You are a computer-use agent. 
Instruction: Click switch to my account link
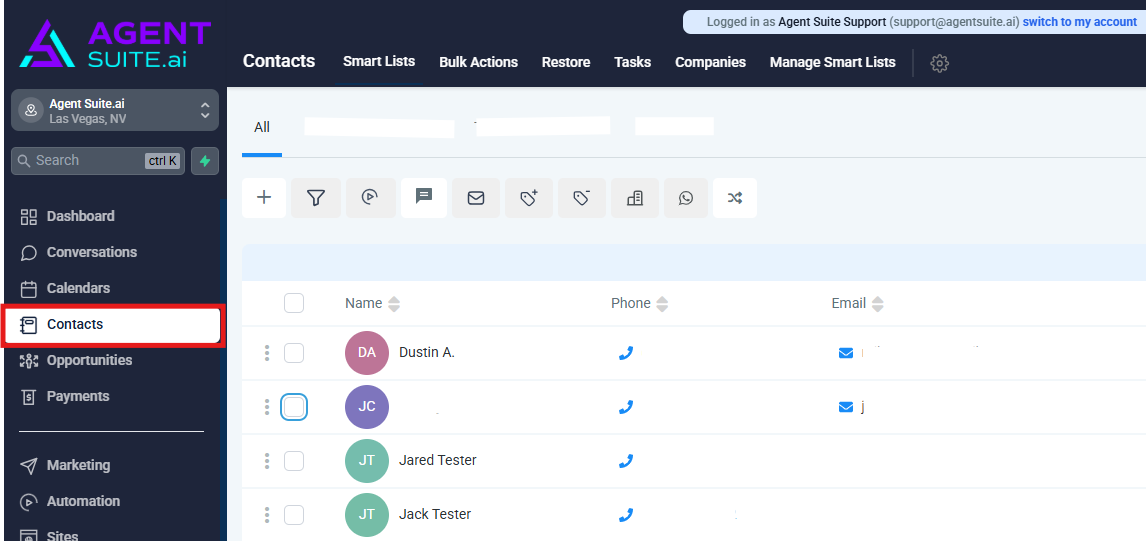pos(1079,22)
